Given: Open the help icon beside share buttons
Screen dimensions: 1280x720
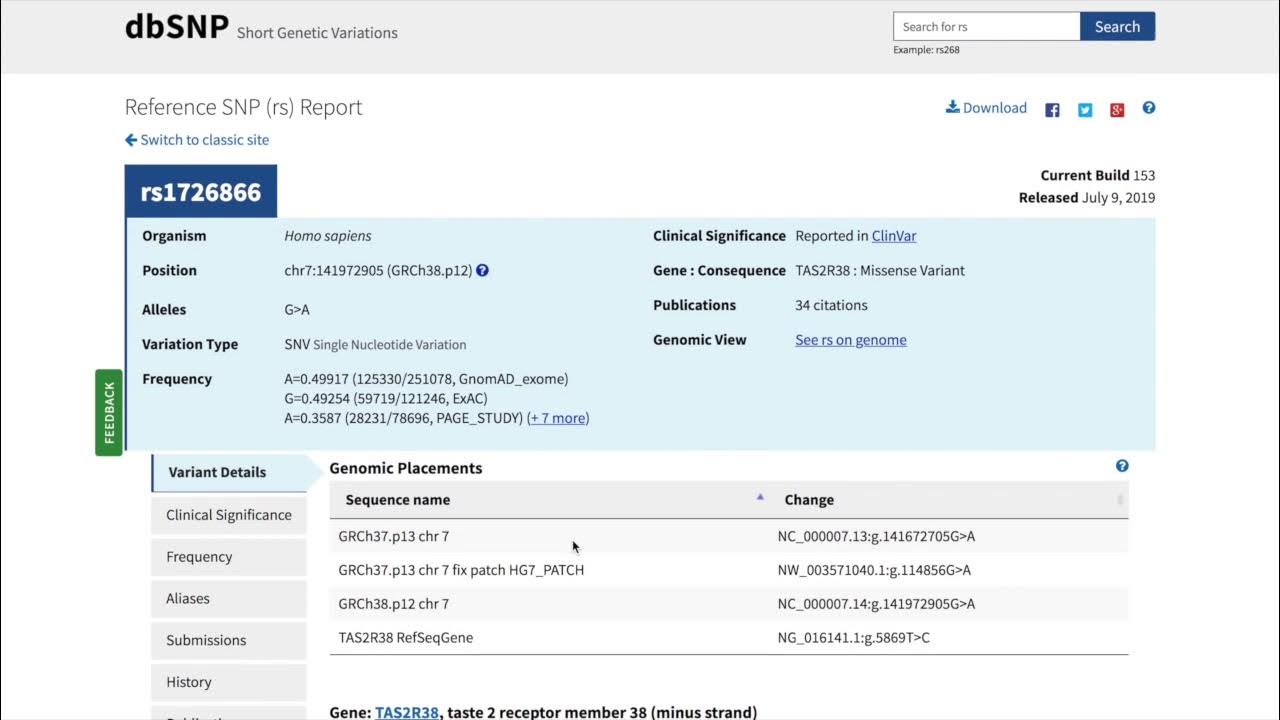Looking at the screenshot, I should [1149, 108].
